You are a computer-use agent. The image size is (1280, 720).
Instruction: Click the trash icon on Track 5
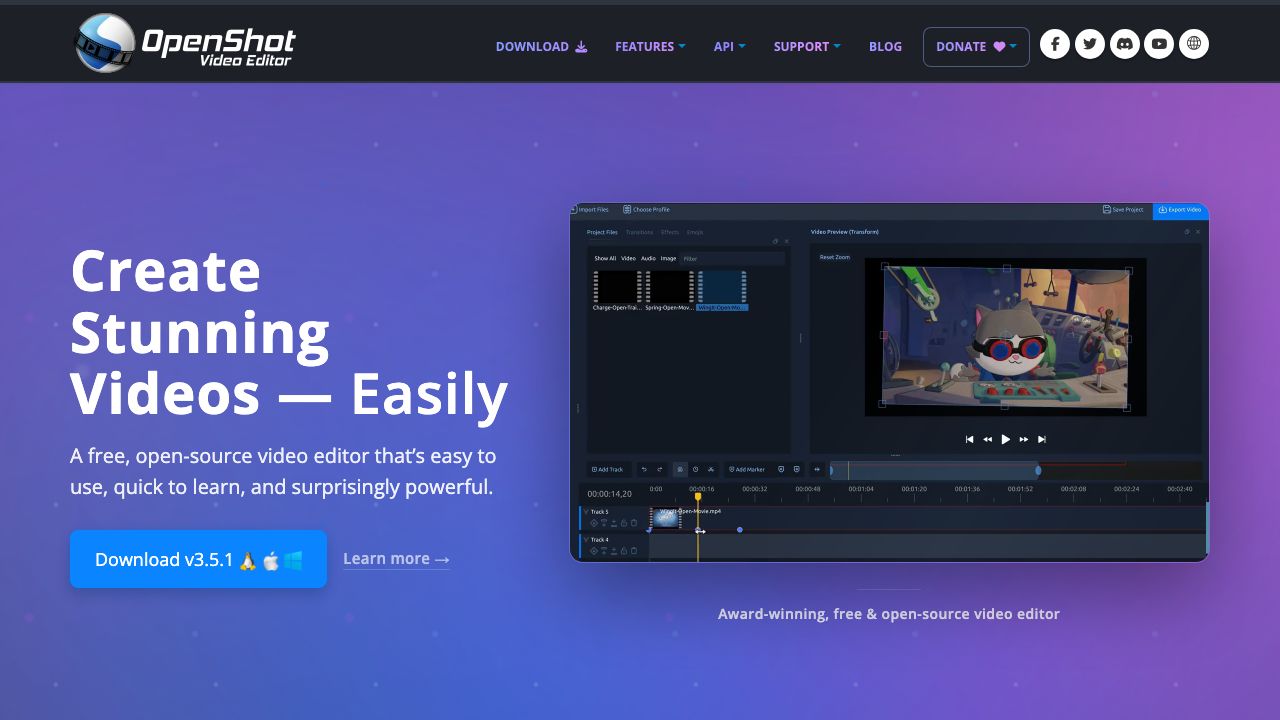[634, 523]
